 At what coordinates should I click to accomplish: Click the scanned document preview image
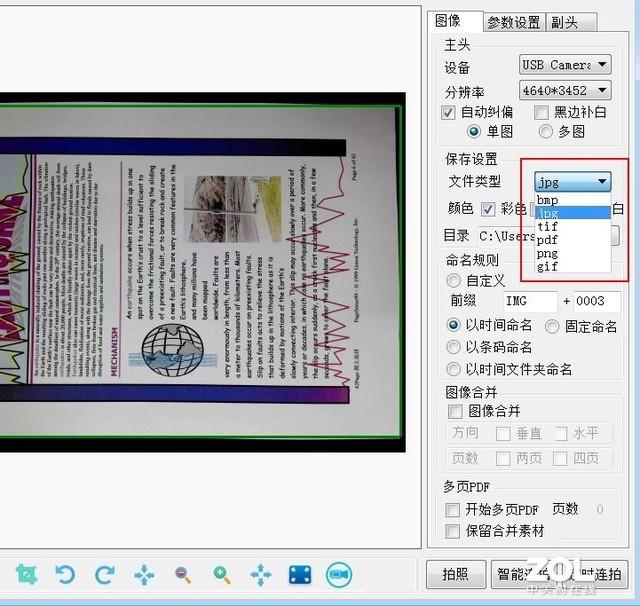[x=203, y=272]
